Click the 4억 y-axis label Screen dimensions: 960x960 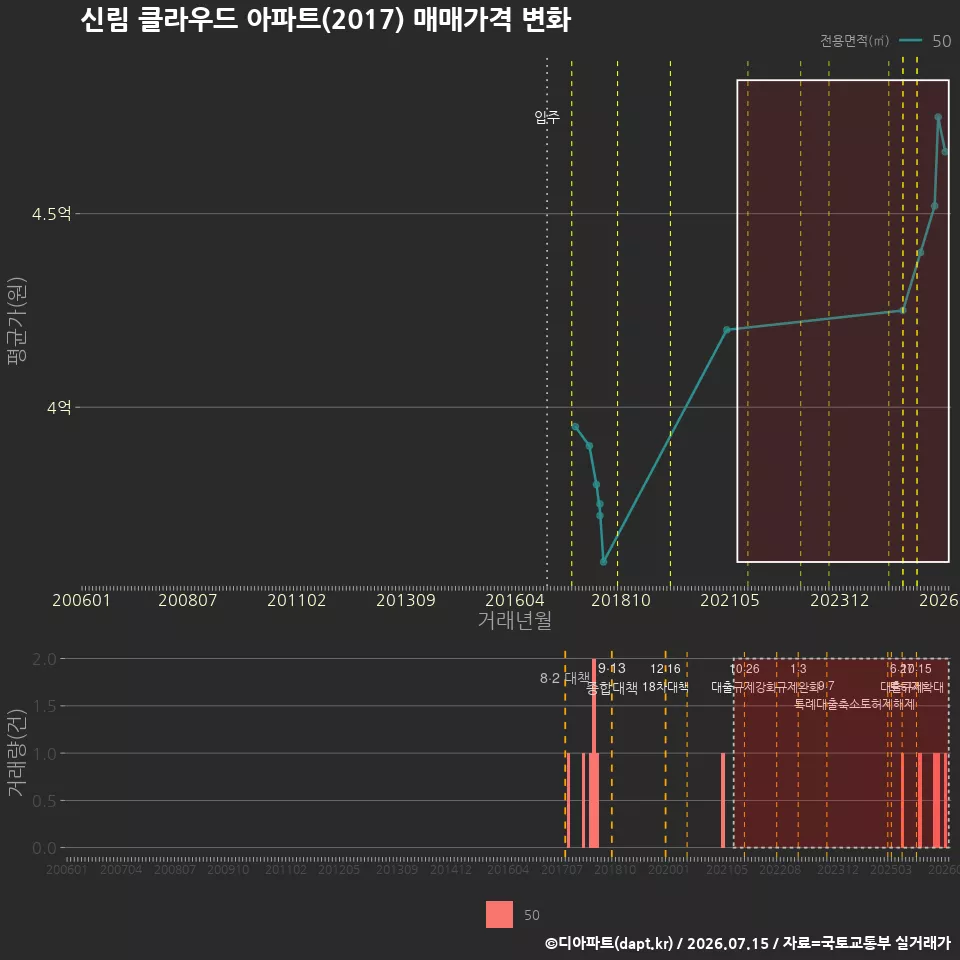59,407
